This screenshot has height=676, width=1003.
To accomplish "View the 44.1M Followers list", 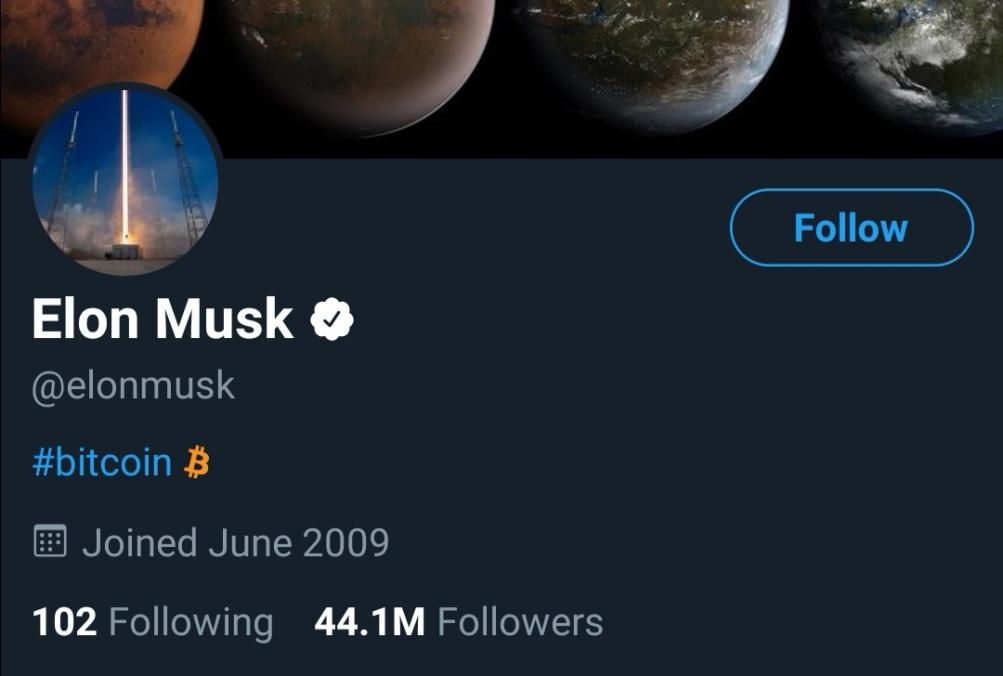I will pyautogui.click(x=458, y=622).
